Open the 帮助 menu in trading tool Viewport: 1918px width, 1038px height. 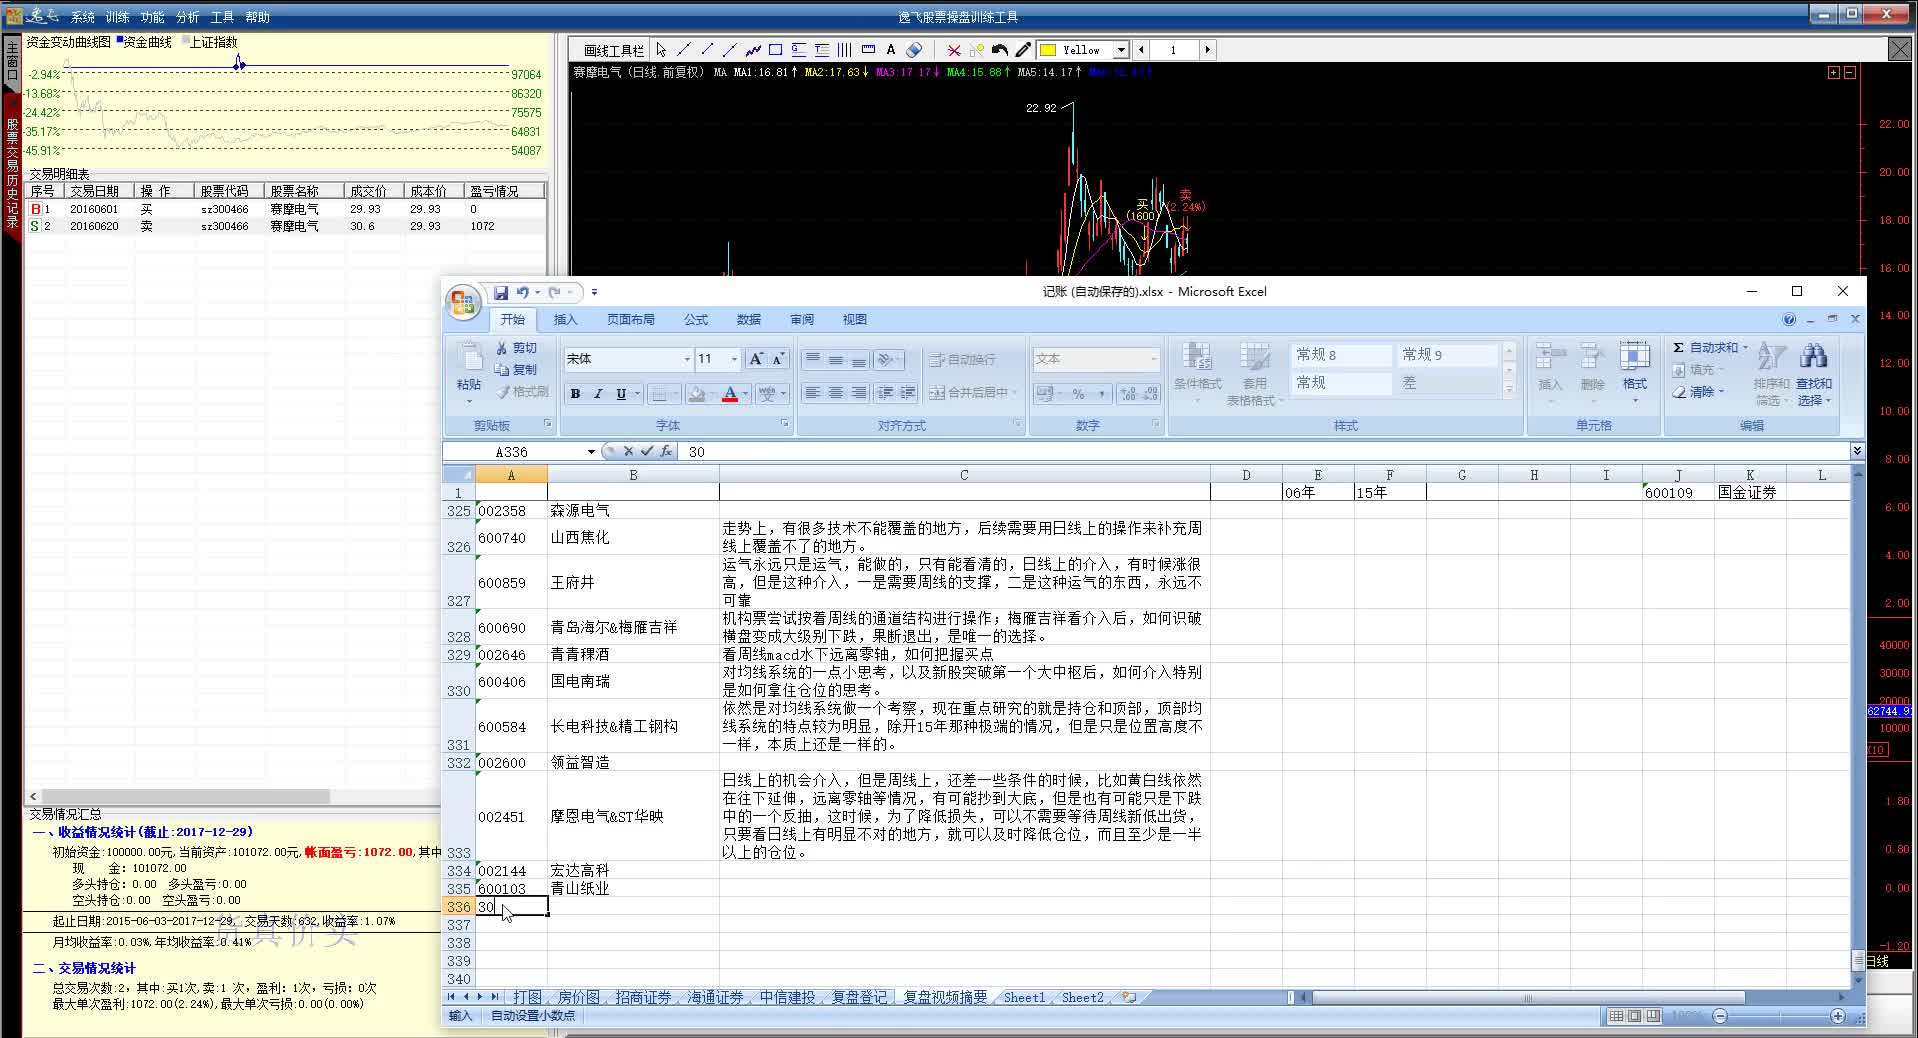click(257, 17)
